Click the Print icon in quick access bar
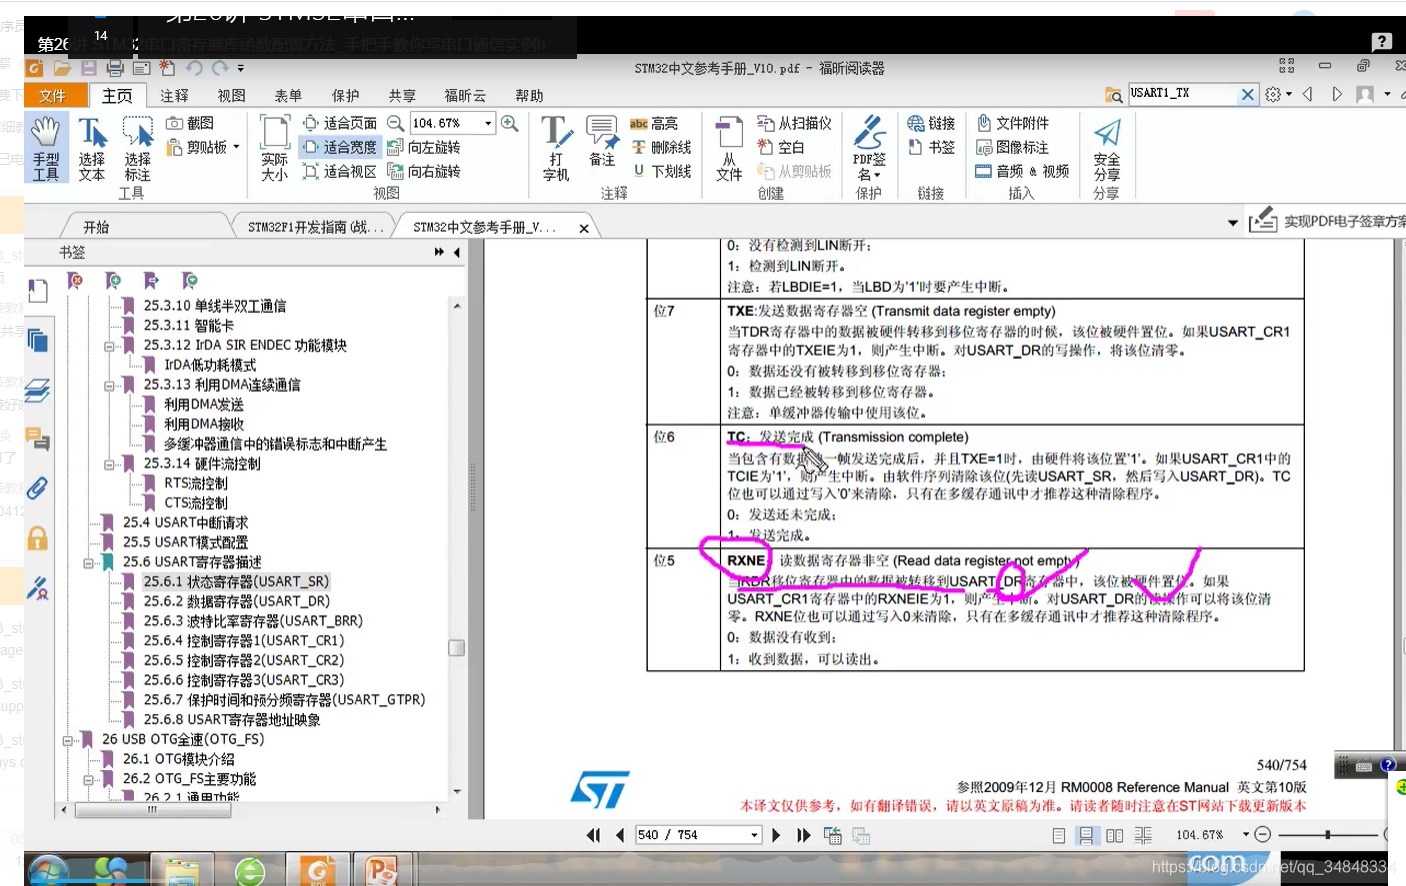 tap(115, 68)
